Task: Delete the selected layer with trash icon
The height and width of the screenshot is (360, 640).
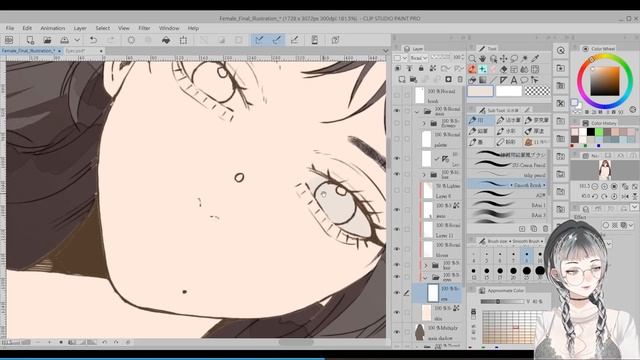Action: pos(460,79)
